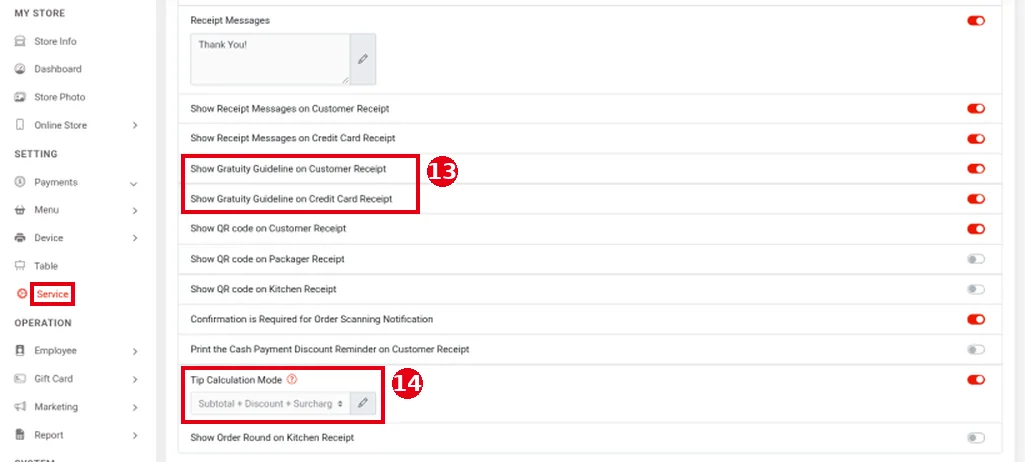
Task: Click the Payments dollar icon
Action: tap(20, 182)
